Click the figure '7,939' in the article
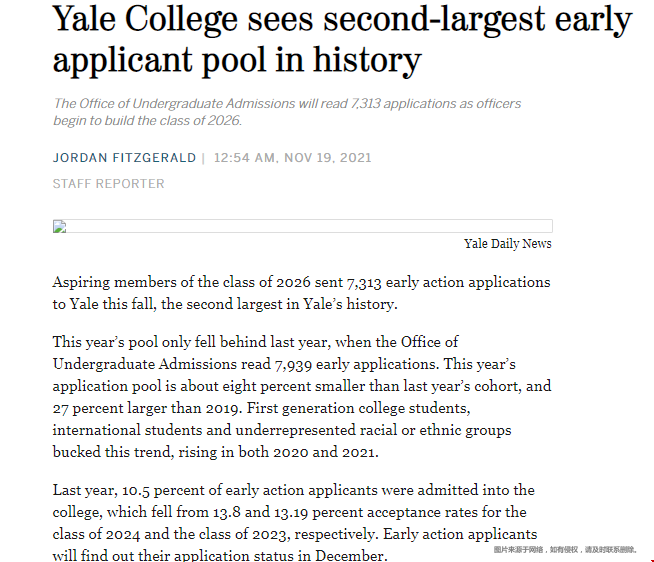654x562 pixels. pos(293,364)
